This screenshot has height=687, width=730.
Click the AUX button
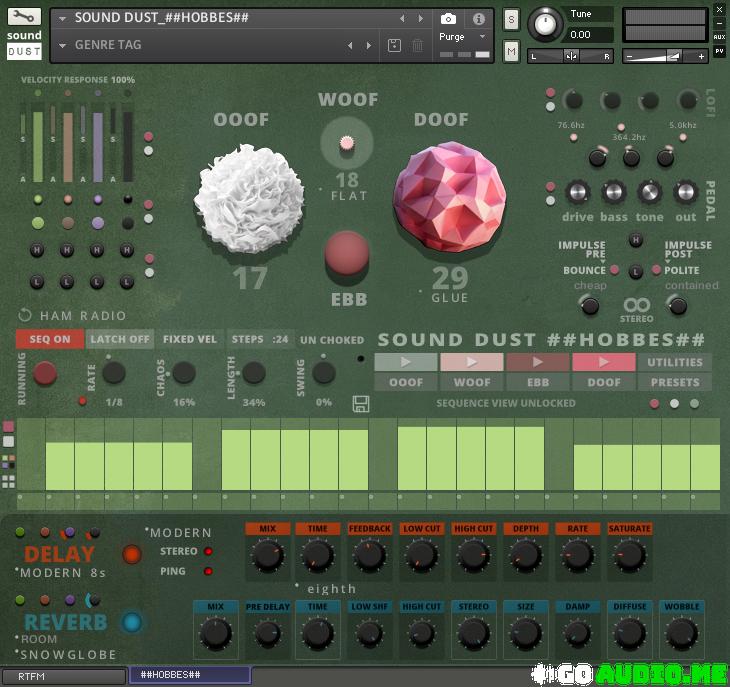[719, 37]
